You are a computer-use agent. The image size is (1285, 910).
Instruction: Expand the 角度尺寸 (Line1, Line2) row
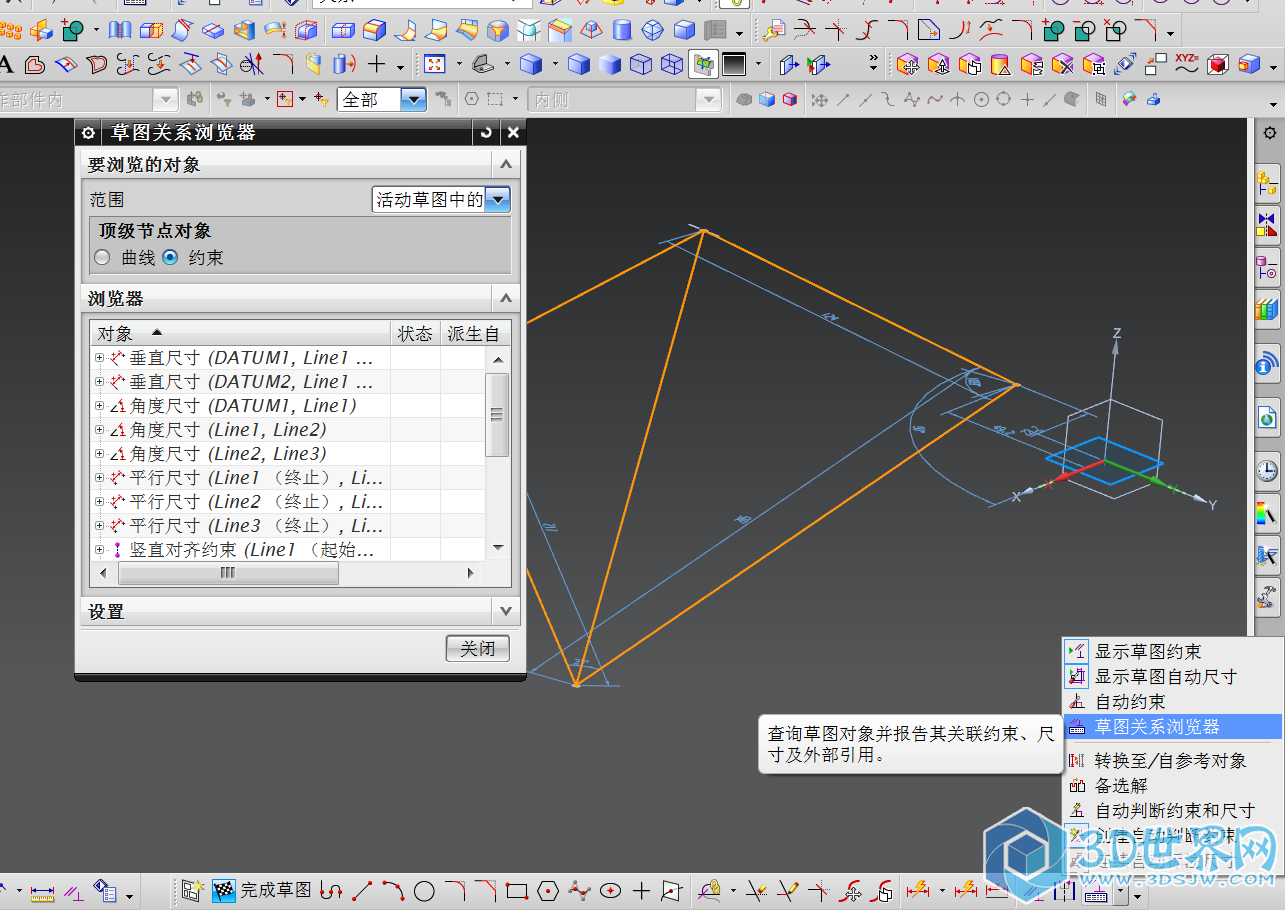(99, 430)
